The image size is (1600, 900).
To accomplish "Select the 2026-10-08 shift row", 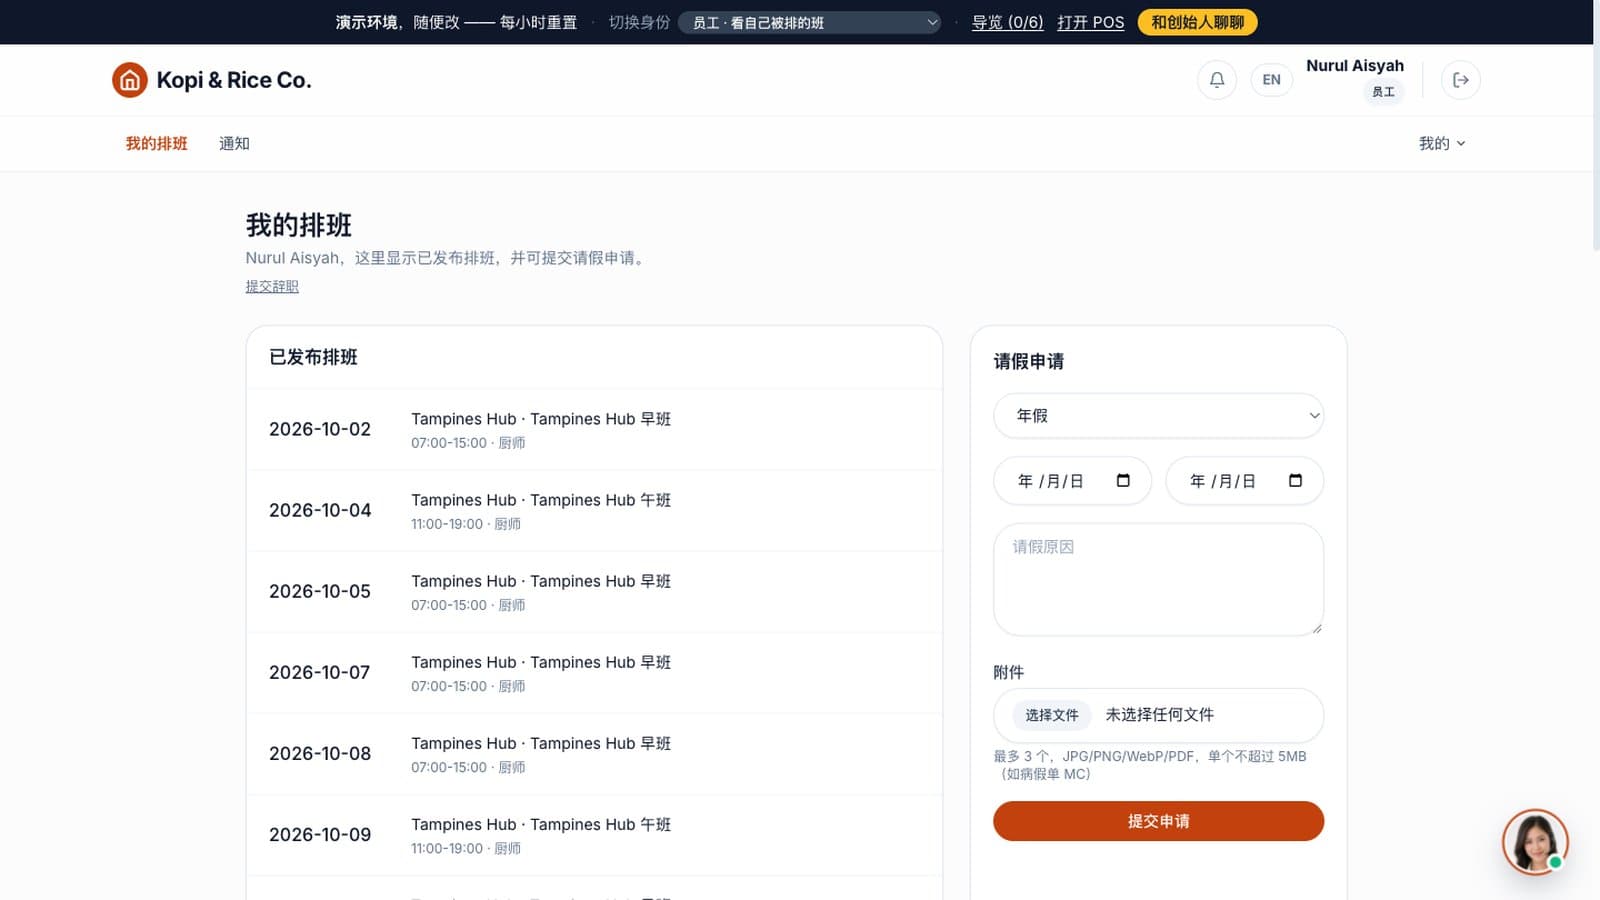I will coord(594,754).
